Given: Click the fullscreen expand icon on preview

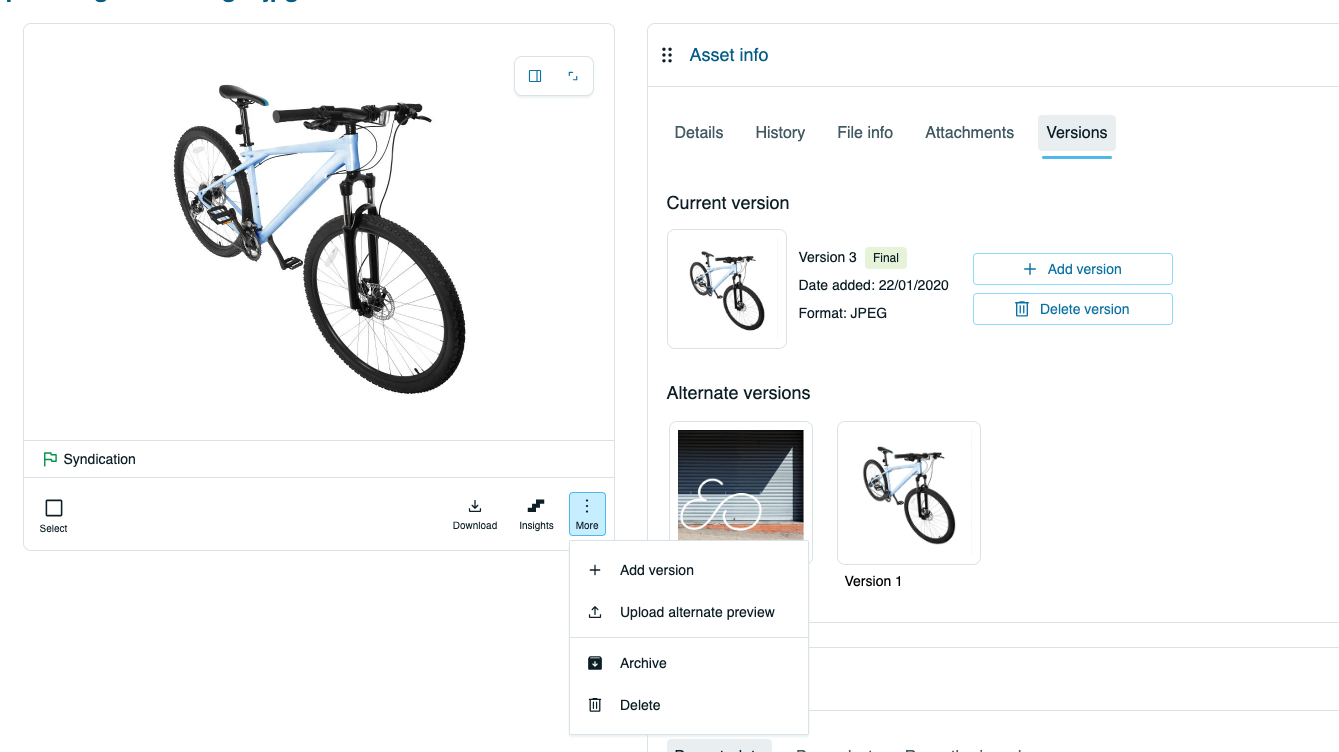Looking at the screenshot, I should click(x=573, y=76).
